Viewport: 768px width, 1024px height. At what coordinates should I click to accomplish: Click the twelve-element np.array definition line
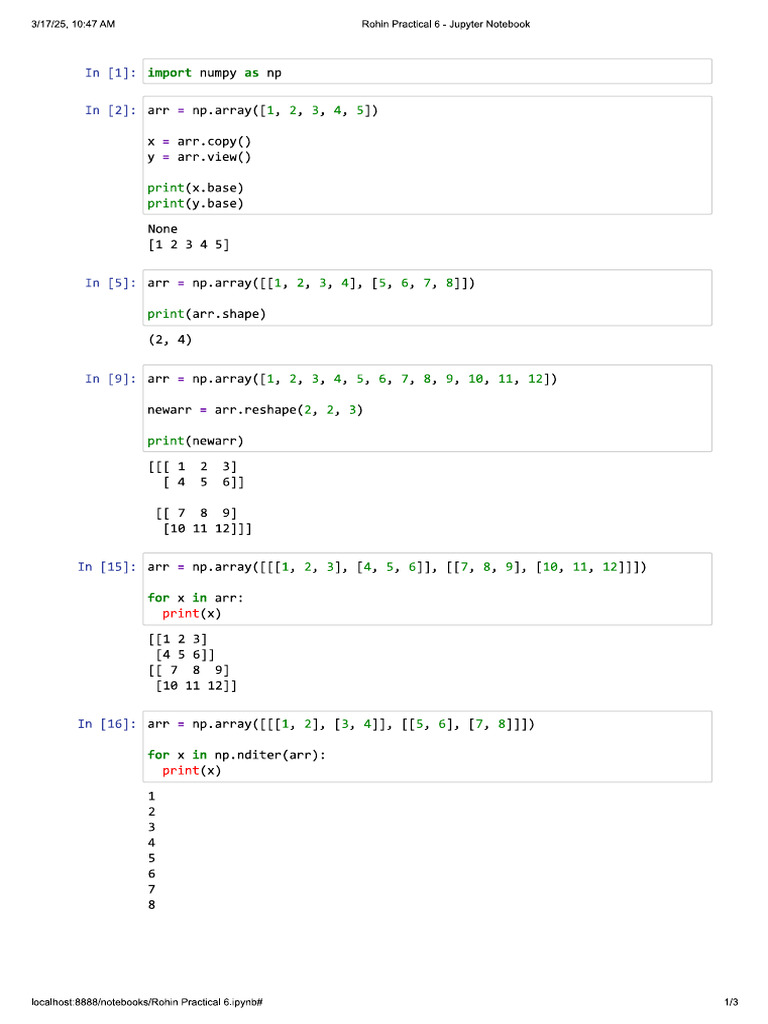tap(352, 379)
